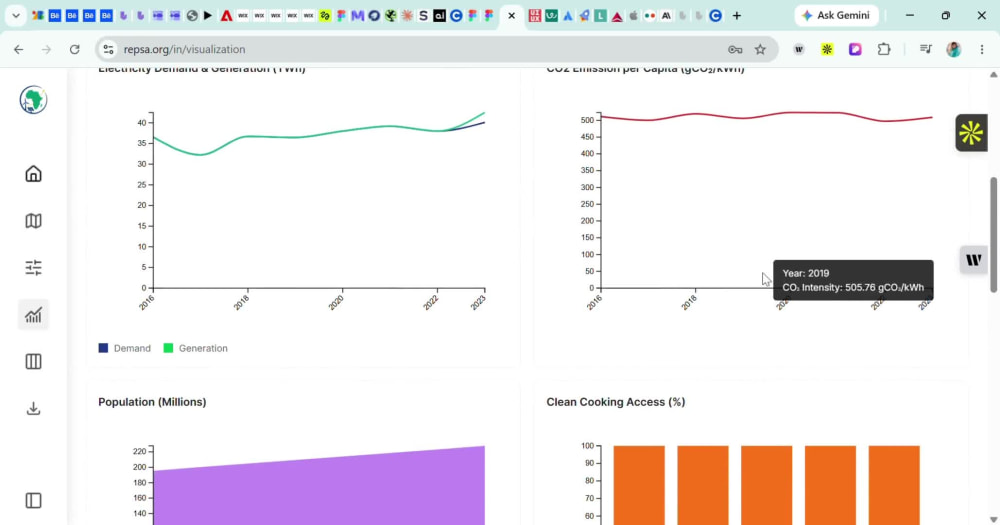Click the Africa globe logo

coord(33,100)
